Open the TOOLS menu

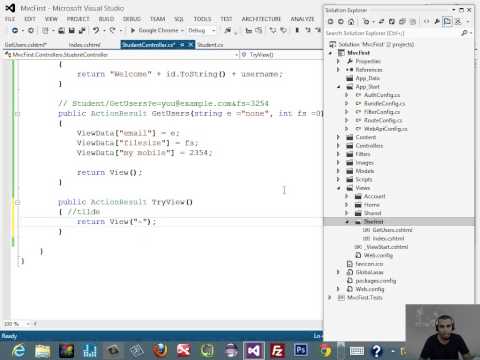point(202,19)
